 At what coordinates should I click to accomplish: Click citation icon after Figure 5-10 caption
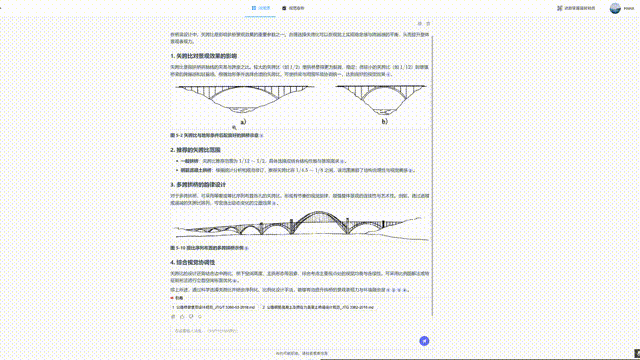pos(247,248)
